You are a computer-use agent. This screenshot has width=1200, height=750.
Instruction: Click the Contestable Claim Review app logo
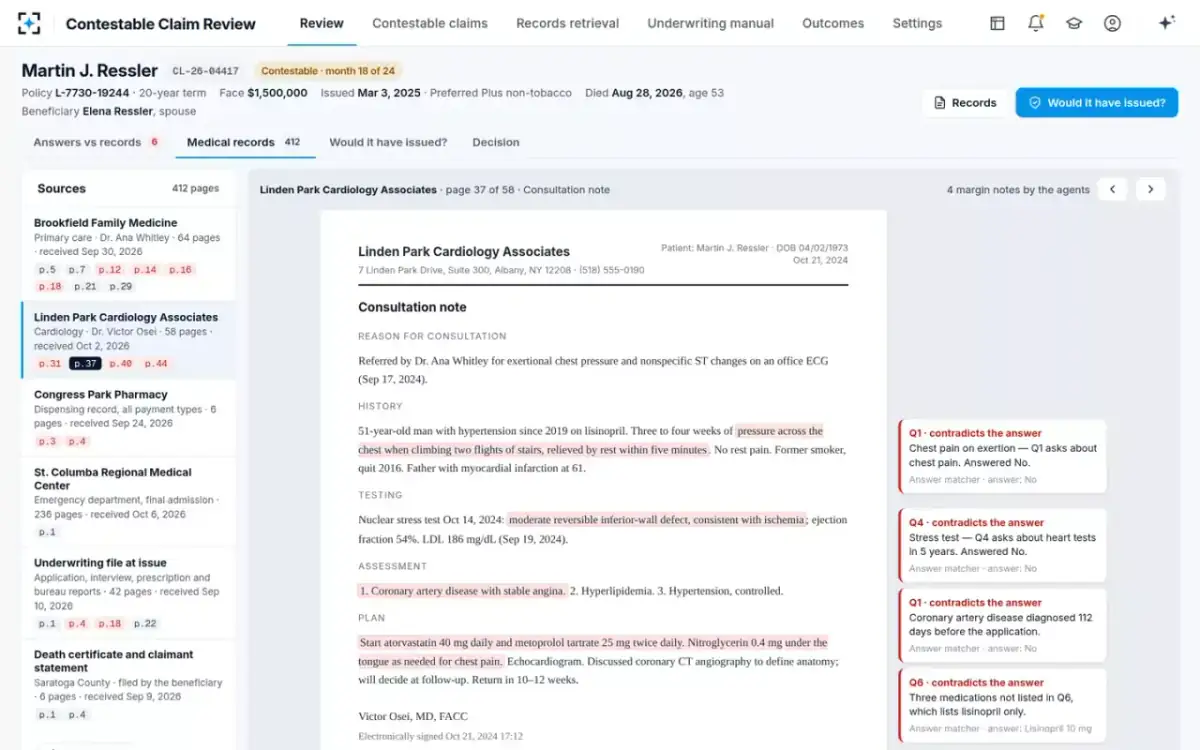click(30, 23)
